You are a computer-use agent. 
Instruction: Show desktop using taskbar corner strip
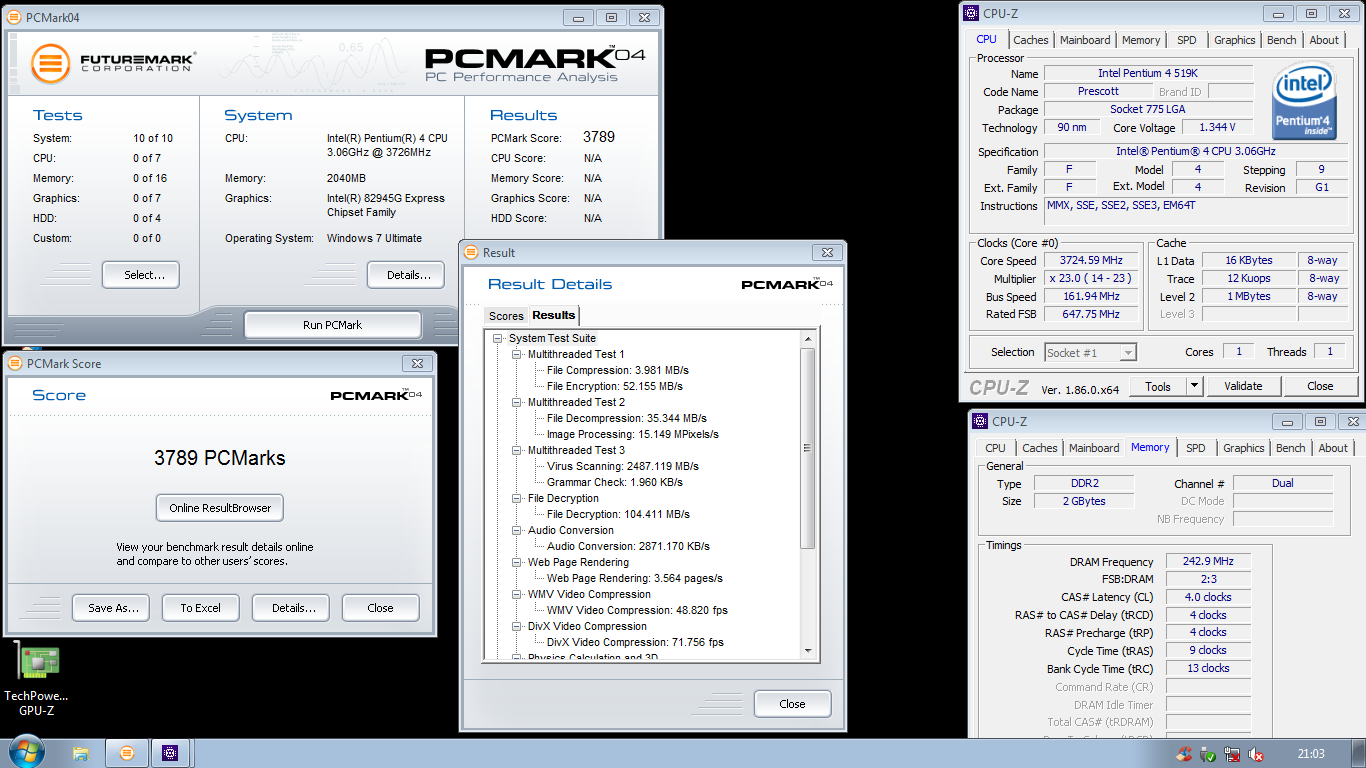click(1359, 753)
